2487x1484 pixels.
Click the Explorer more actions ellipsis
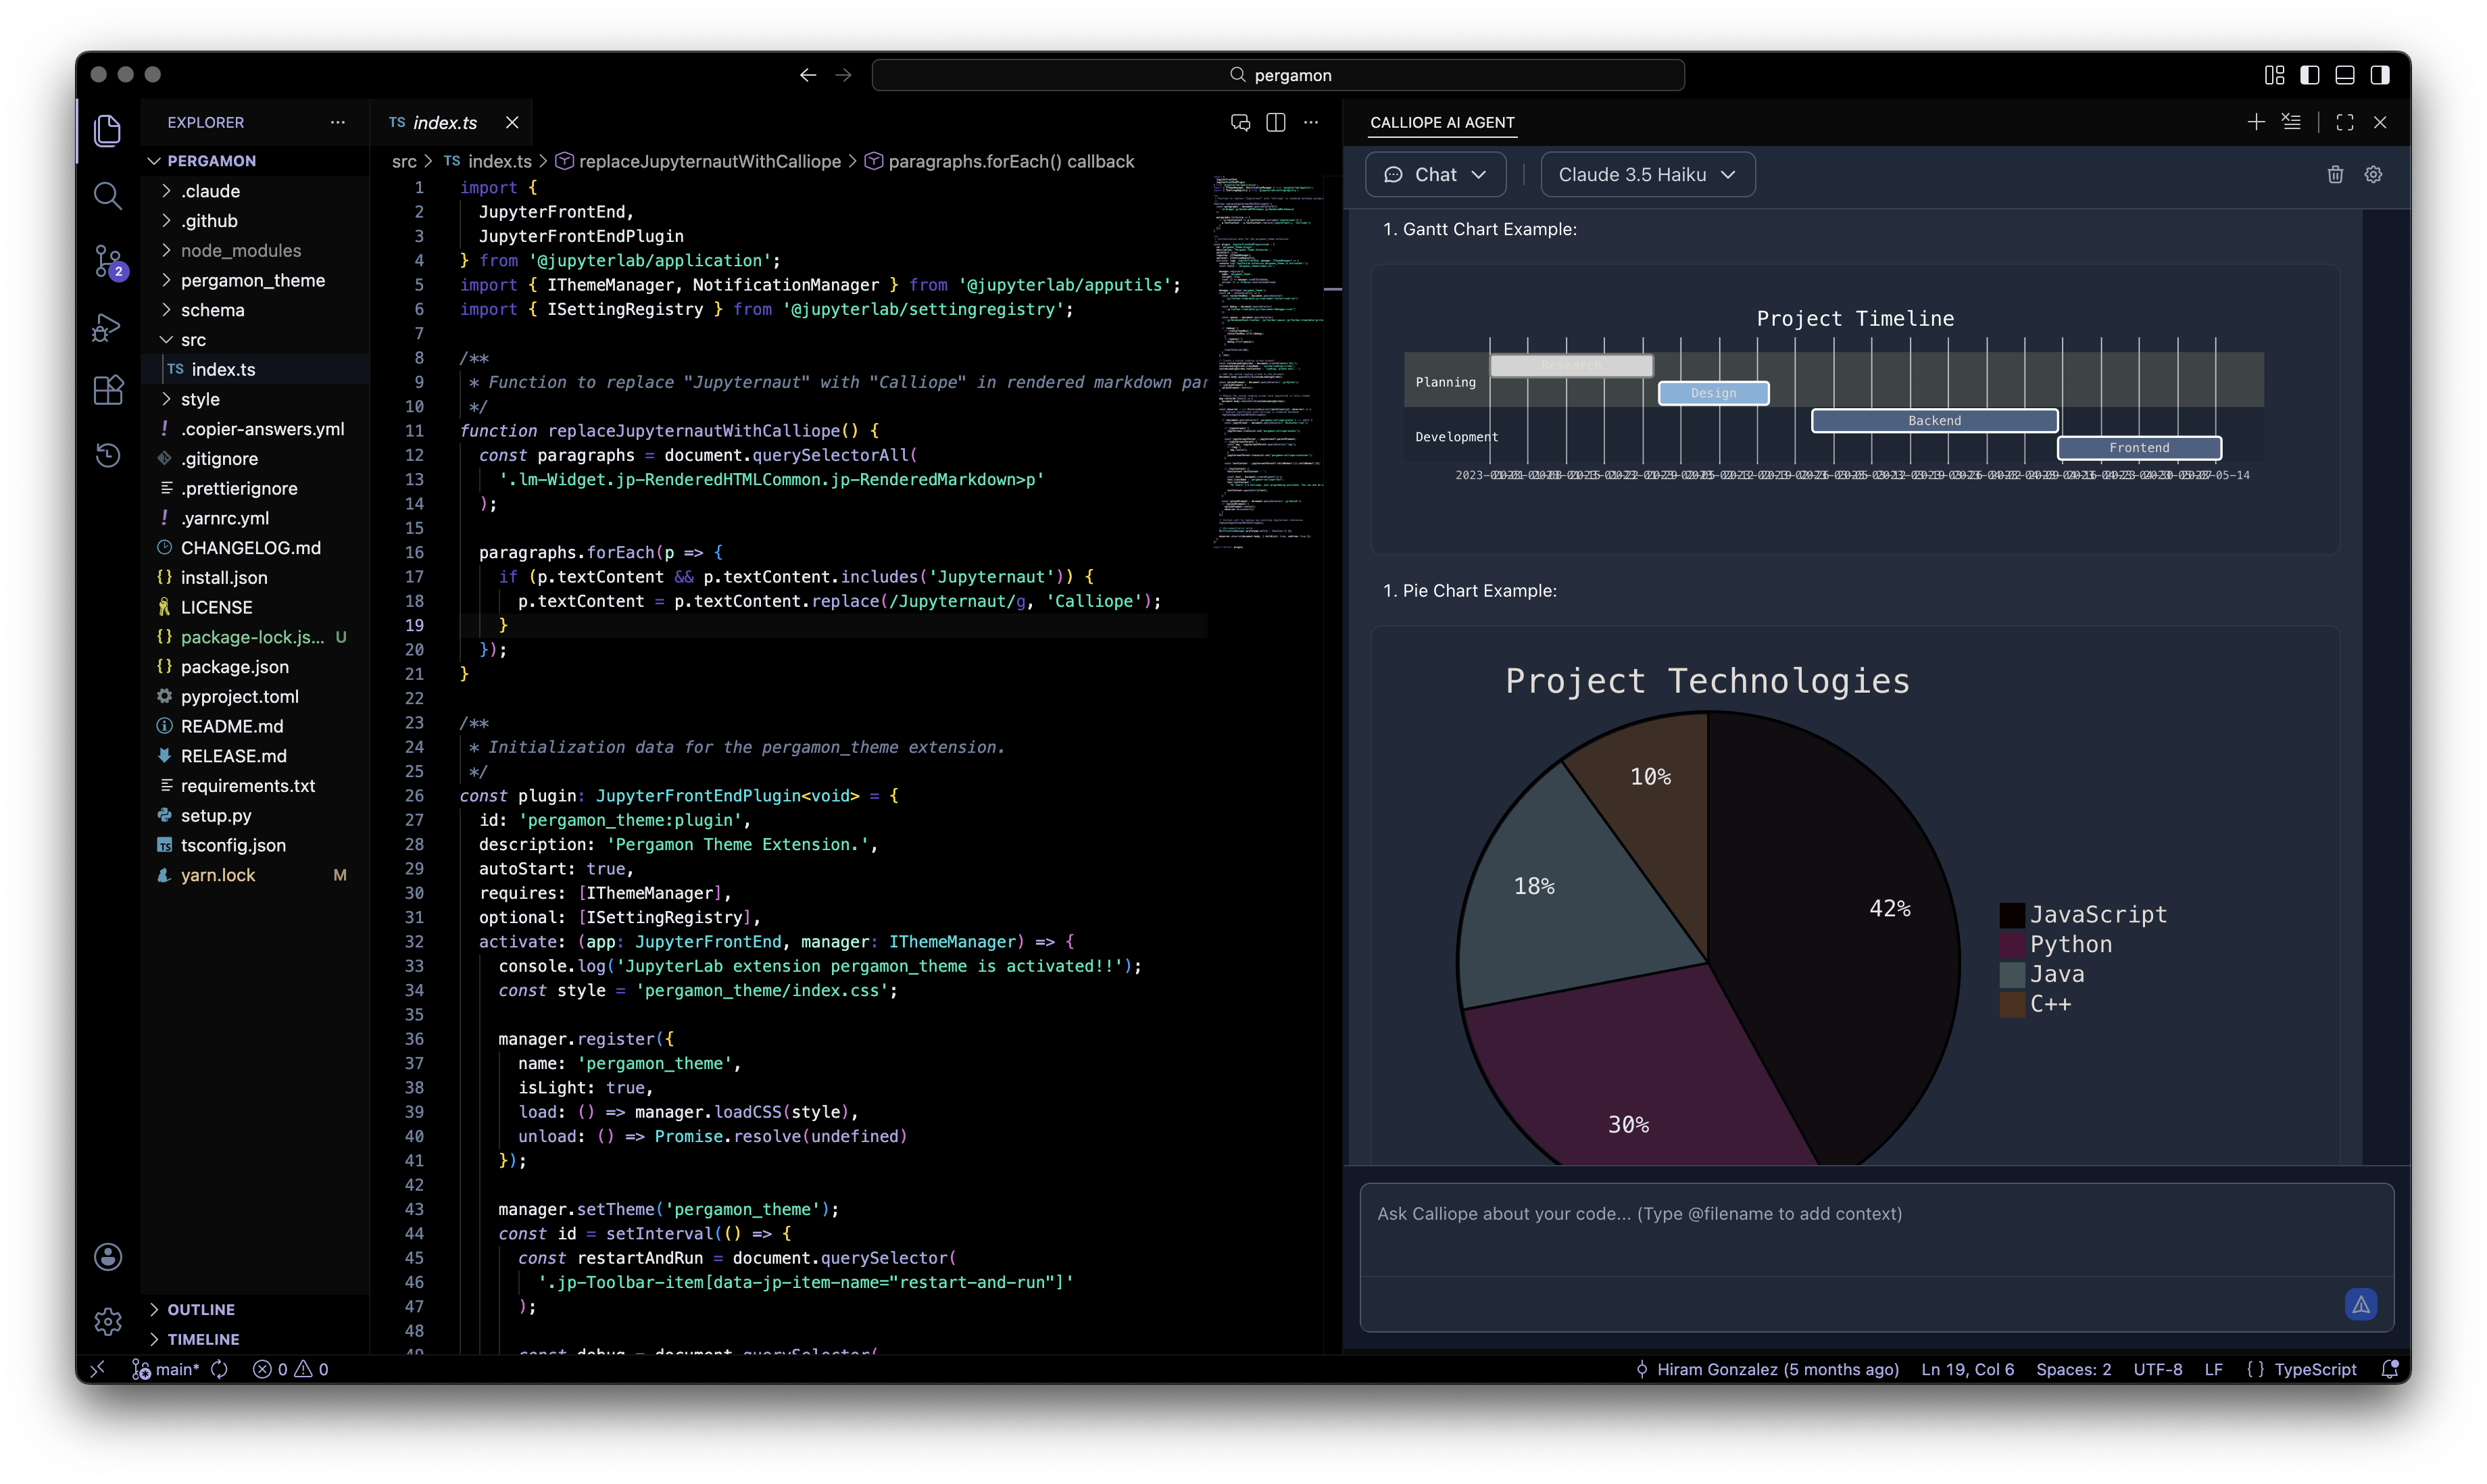click(x=338, y=122)
